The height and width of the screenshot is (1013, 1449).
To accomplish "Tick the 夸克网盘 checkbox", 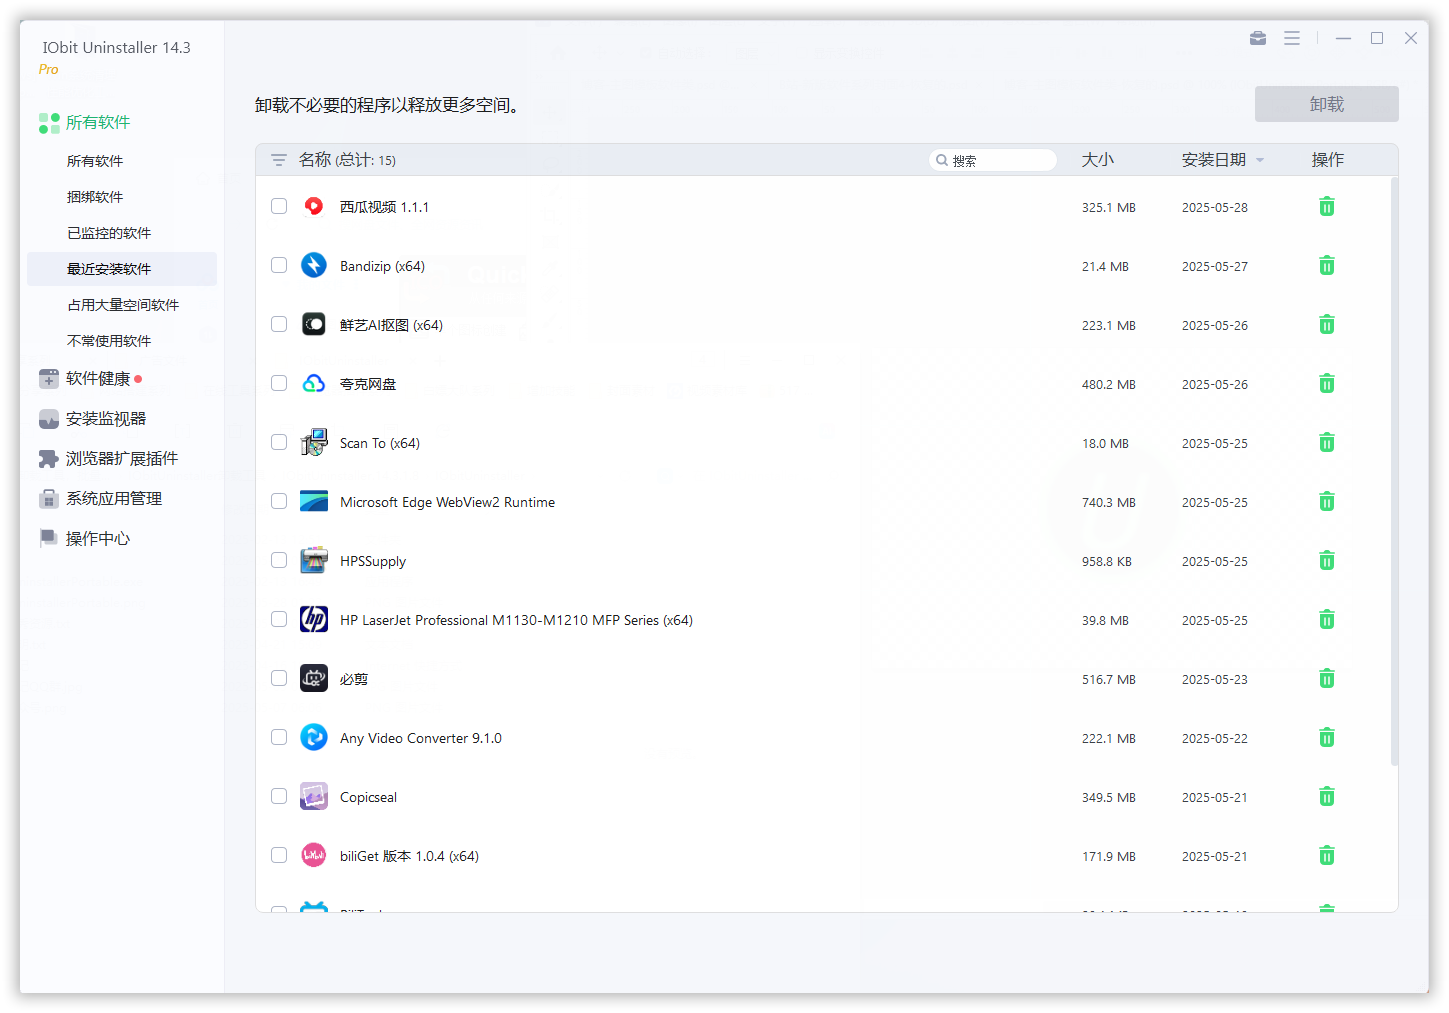I will click(279, 383).
